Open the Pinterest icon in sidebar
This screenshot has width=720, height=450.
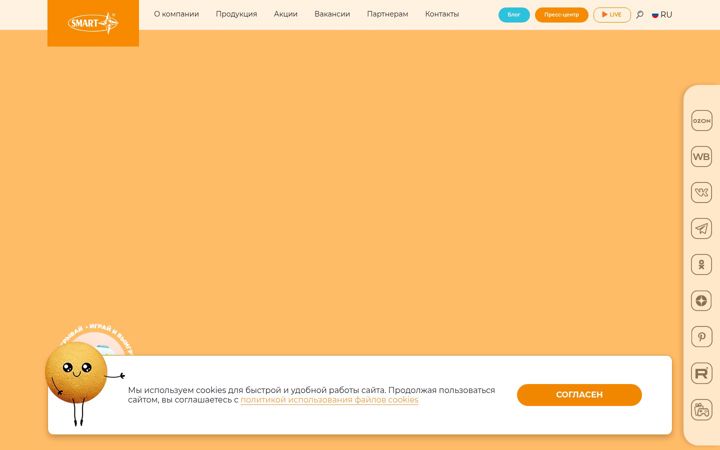(x=701, y=337)
